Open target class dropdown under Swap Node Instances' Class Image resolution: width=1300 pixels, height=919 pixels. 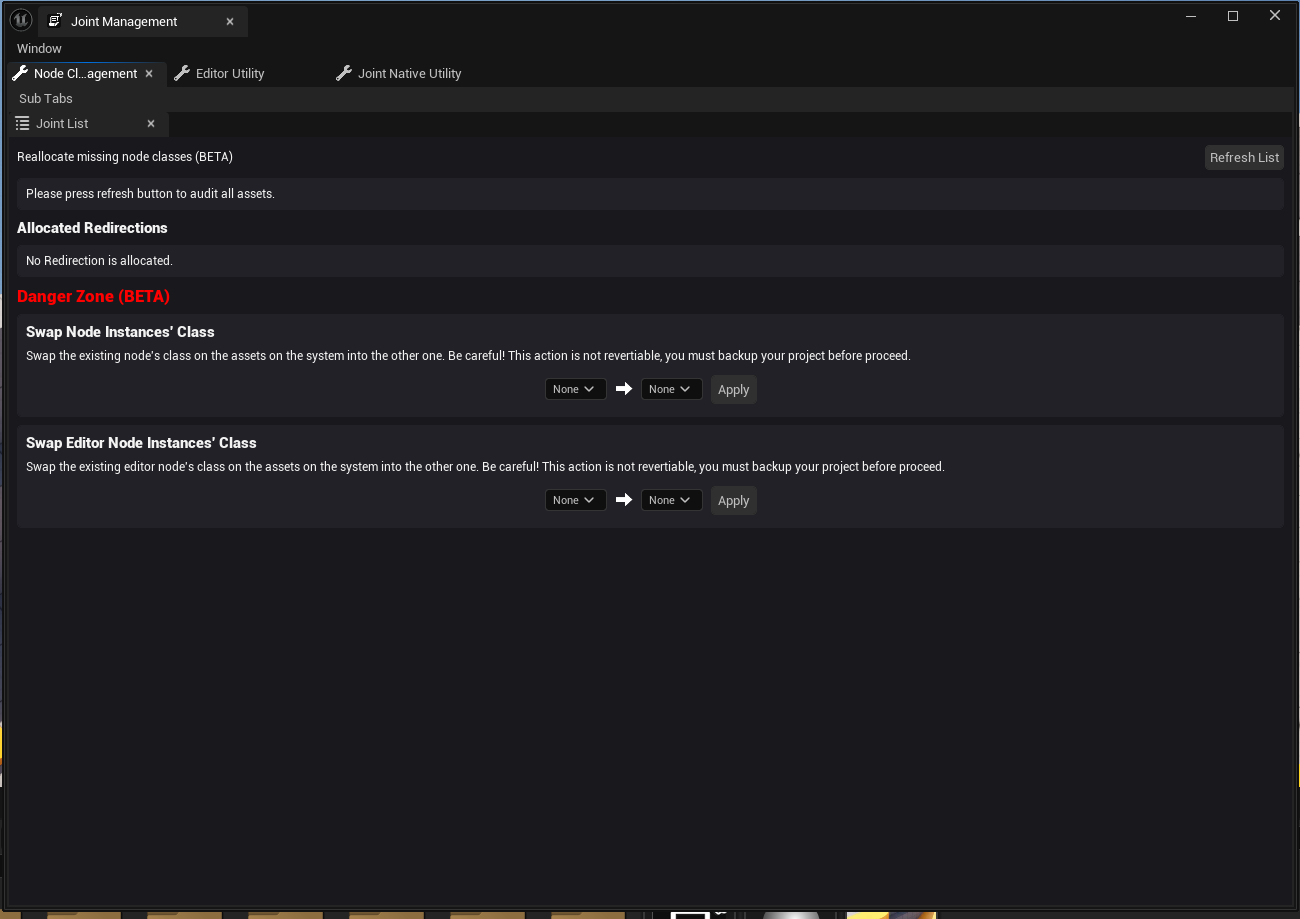coord(671,389)
